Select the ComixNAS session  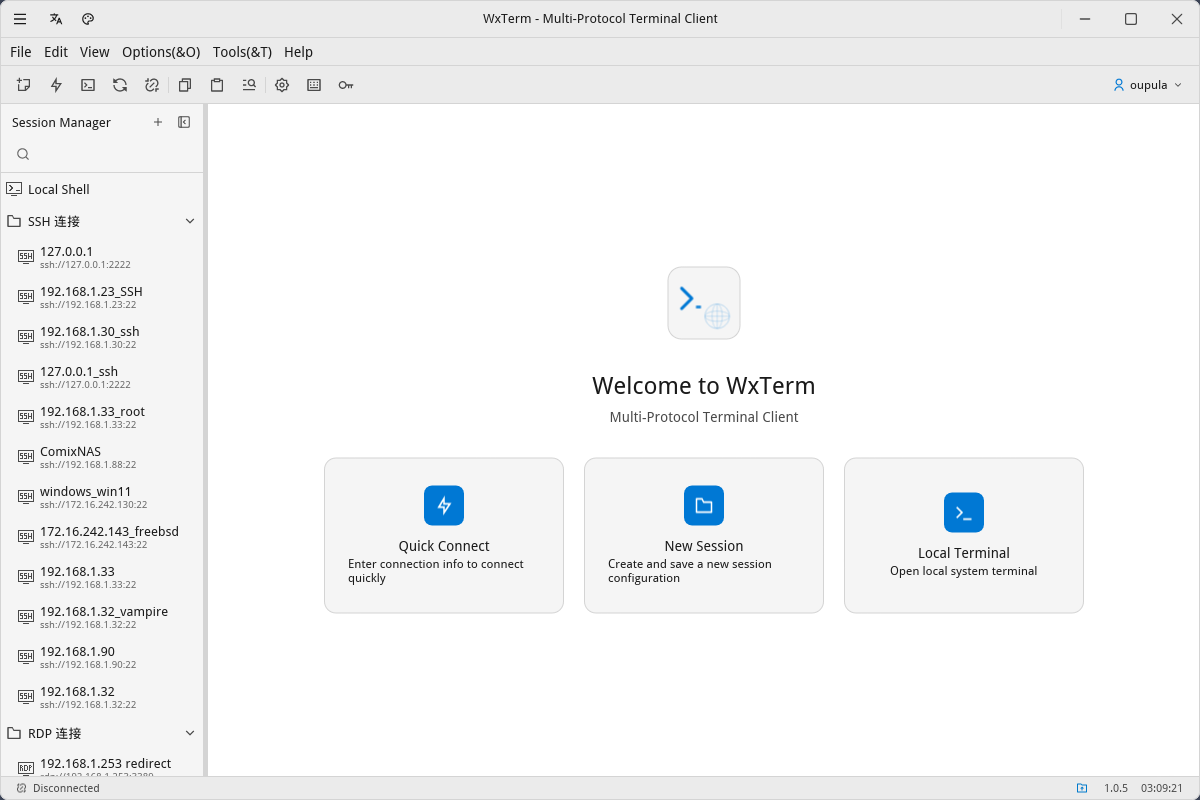pyautogui.click(x=102, y=456)
